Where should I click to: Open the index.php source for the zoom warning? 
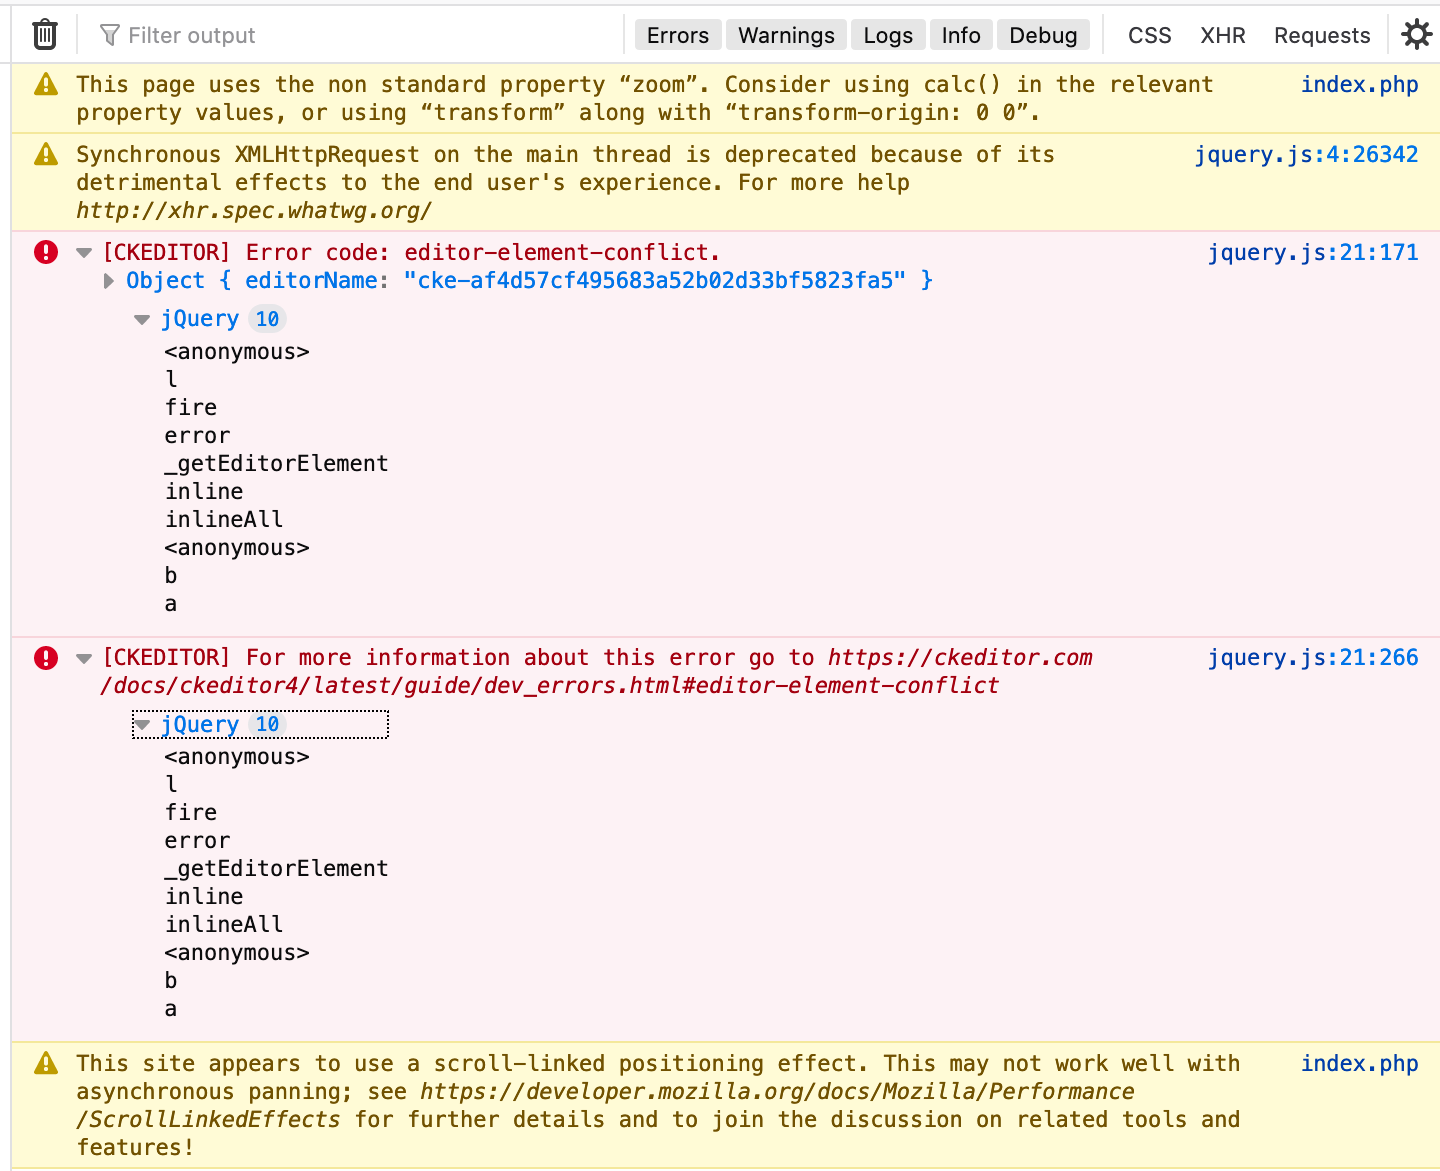pyautogui.click(x=1359, y=85)
